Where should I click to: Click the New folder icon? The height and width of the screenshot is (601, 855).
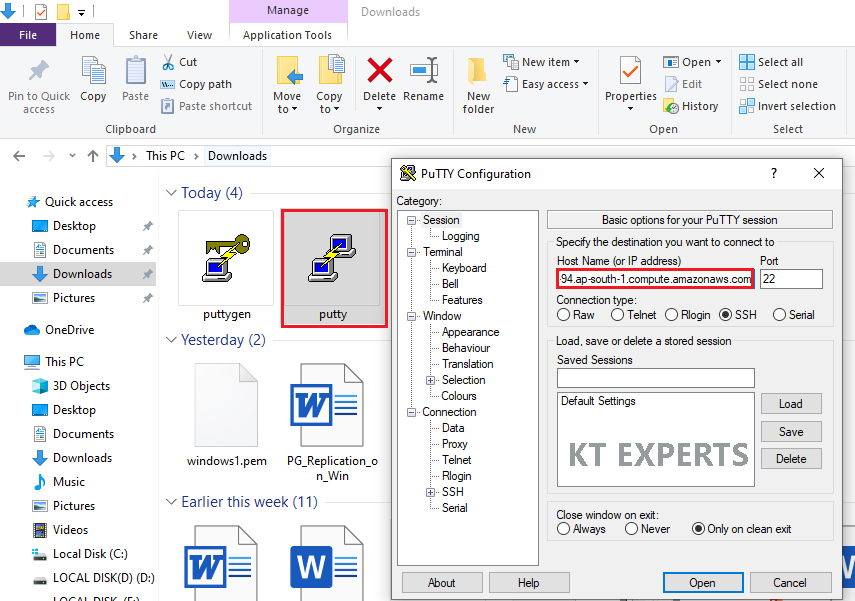tap(478, 71)
